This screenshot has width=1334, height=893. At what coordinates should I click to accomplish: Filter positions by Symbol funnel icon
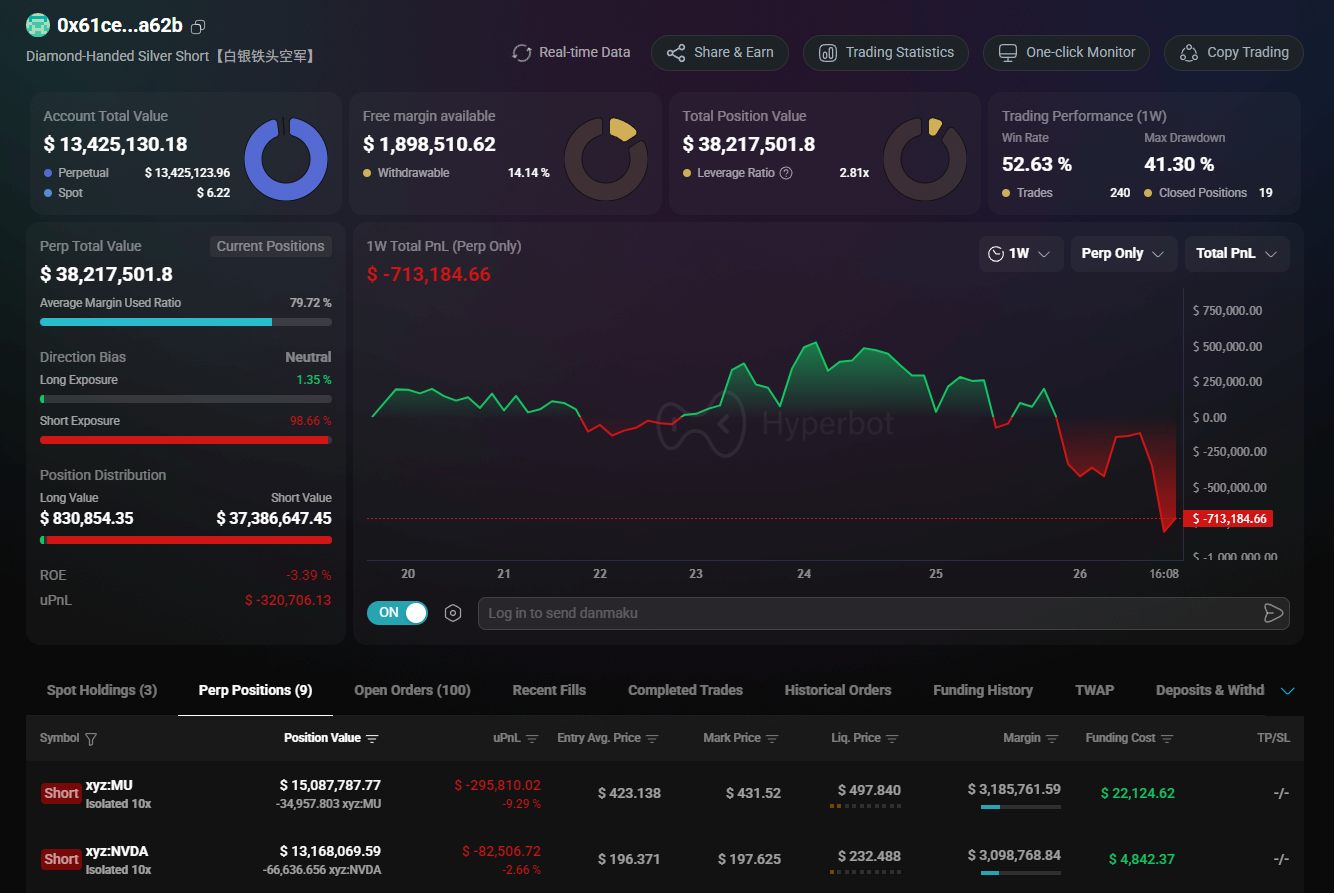(91, 739)
